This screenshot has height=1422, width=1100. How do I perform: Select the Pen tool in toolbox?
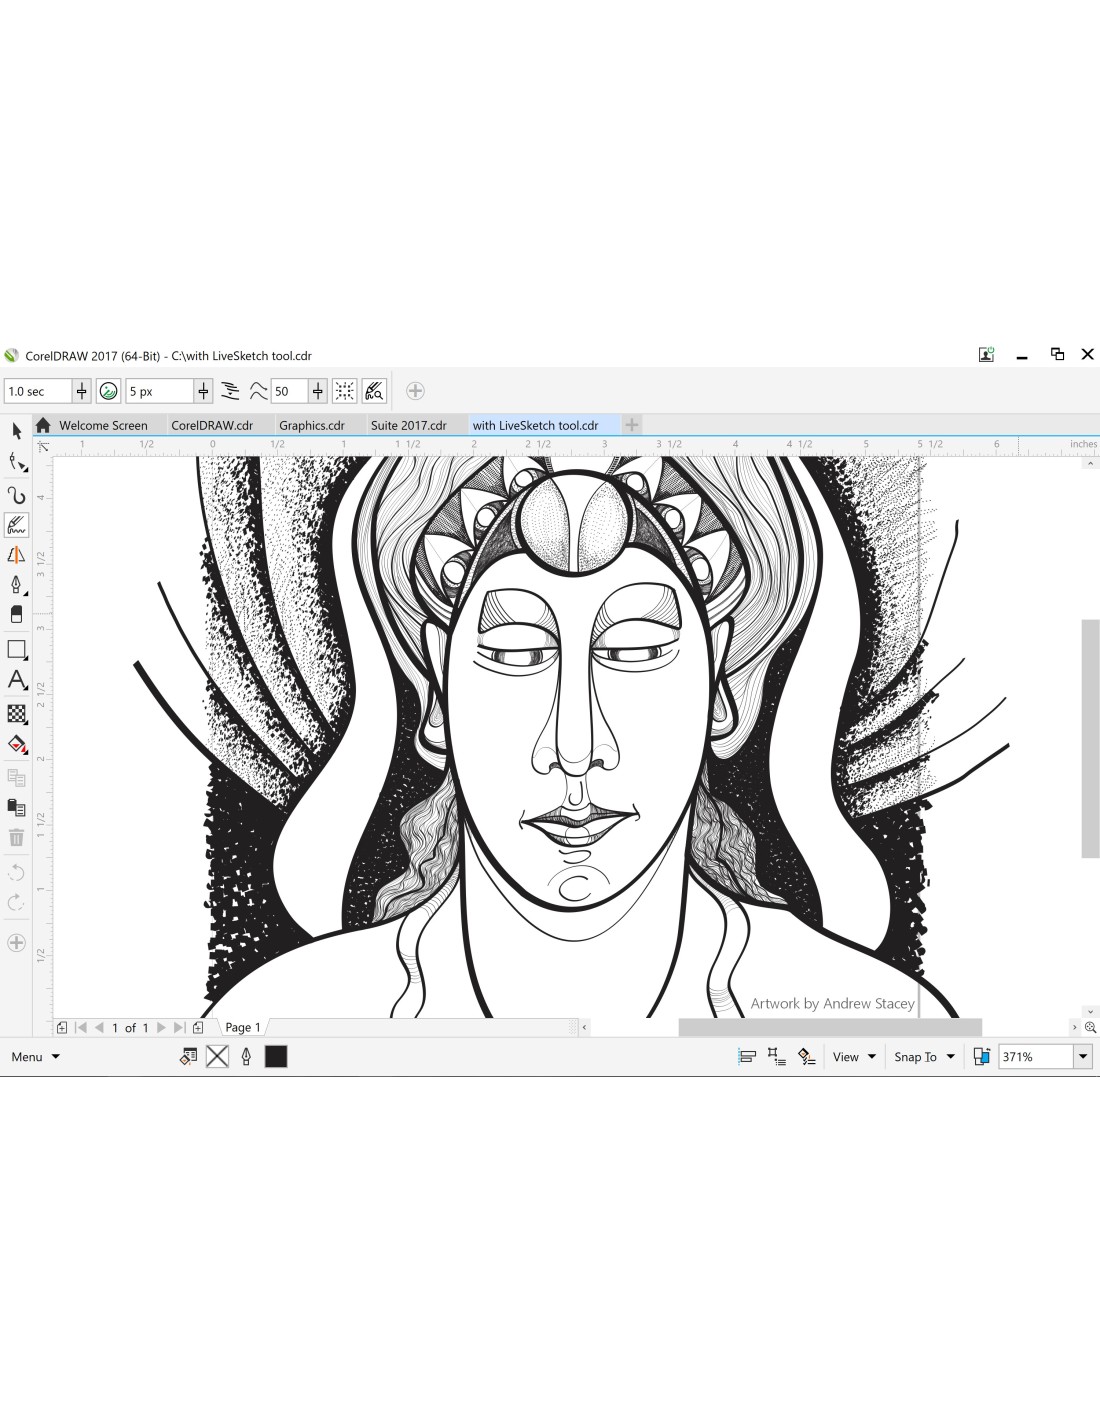(x=16, y=585)
